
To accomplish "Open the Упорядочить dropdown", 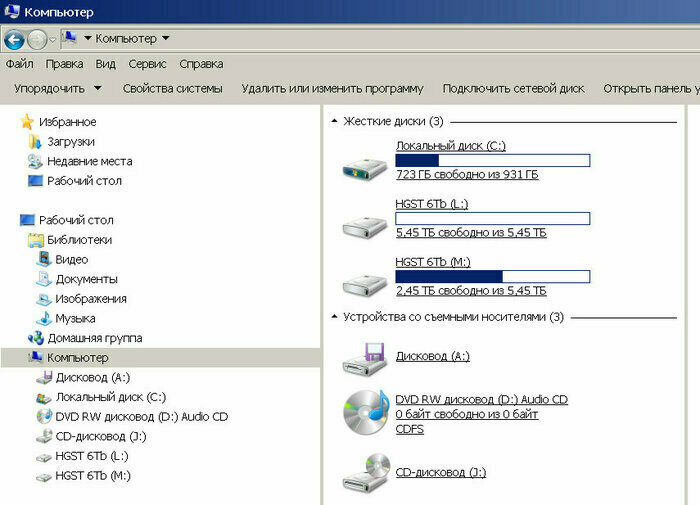I will (58, 88).
